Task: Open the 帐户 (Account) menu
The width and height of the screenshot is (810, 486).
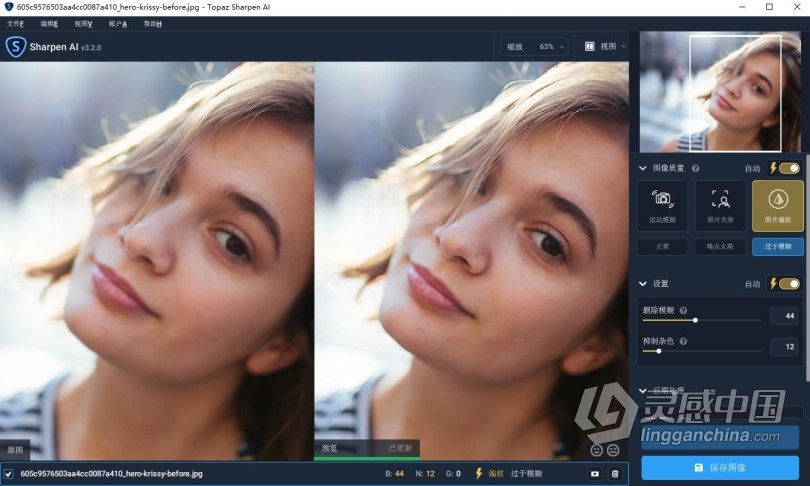Action: [118, 24]
